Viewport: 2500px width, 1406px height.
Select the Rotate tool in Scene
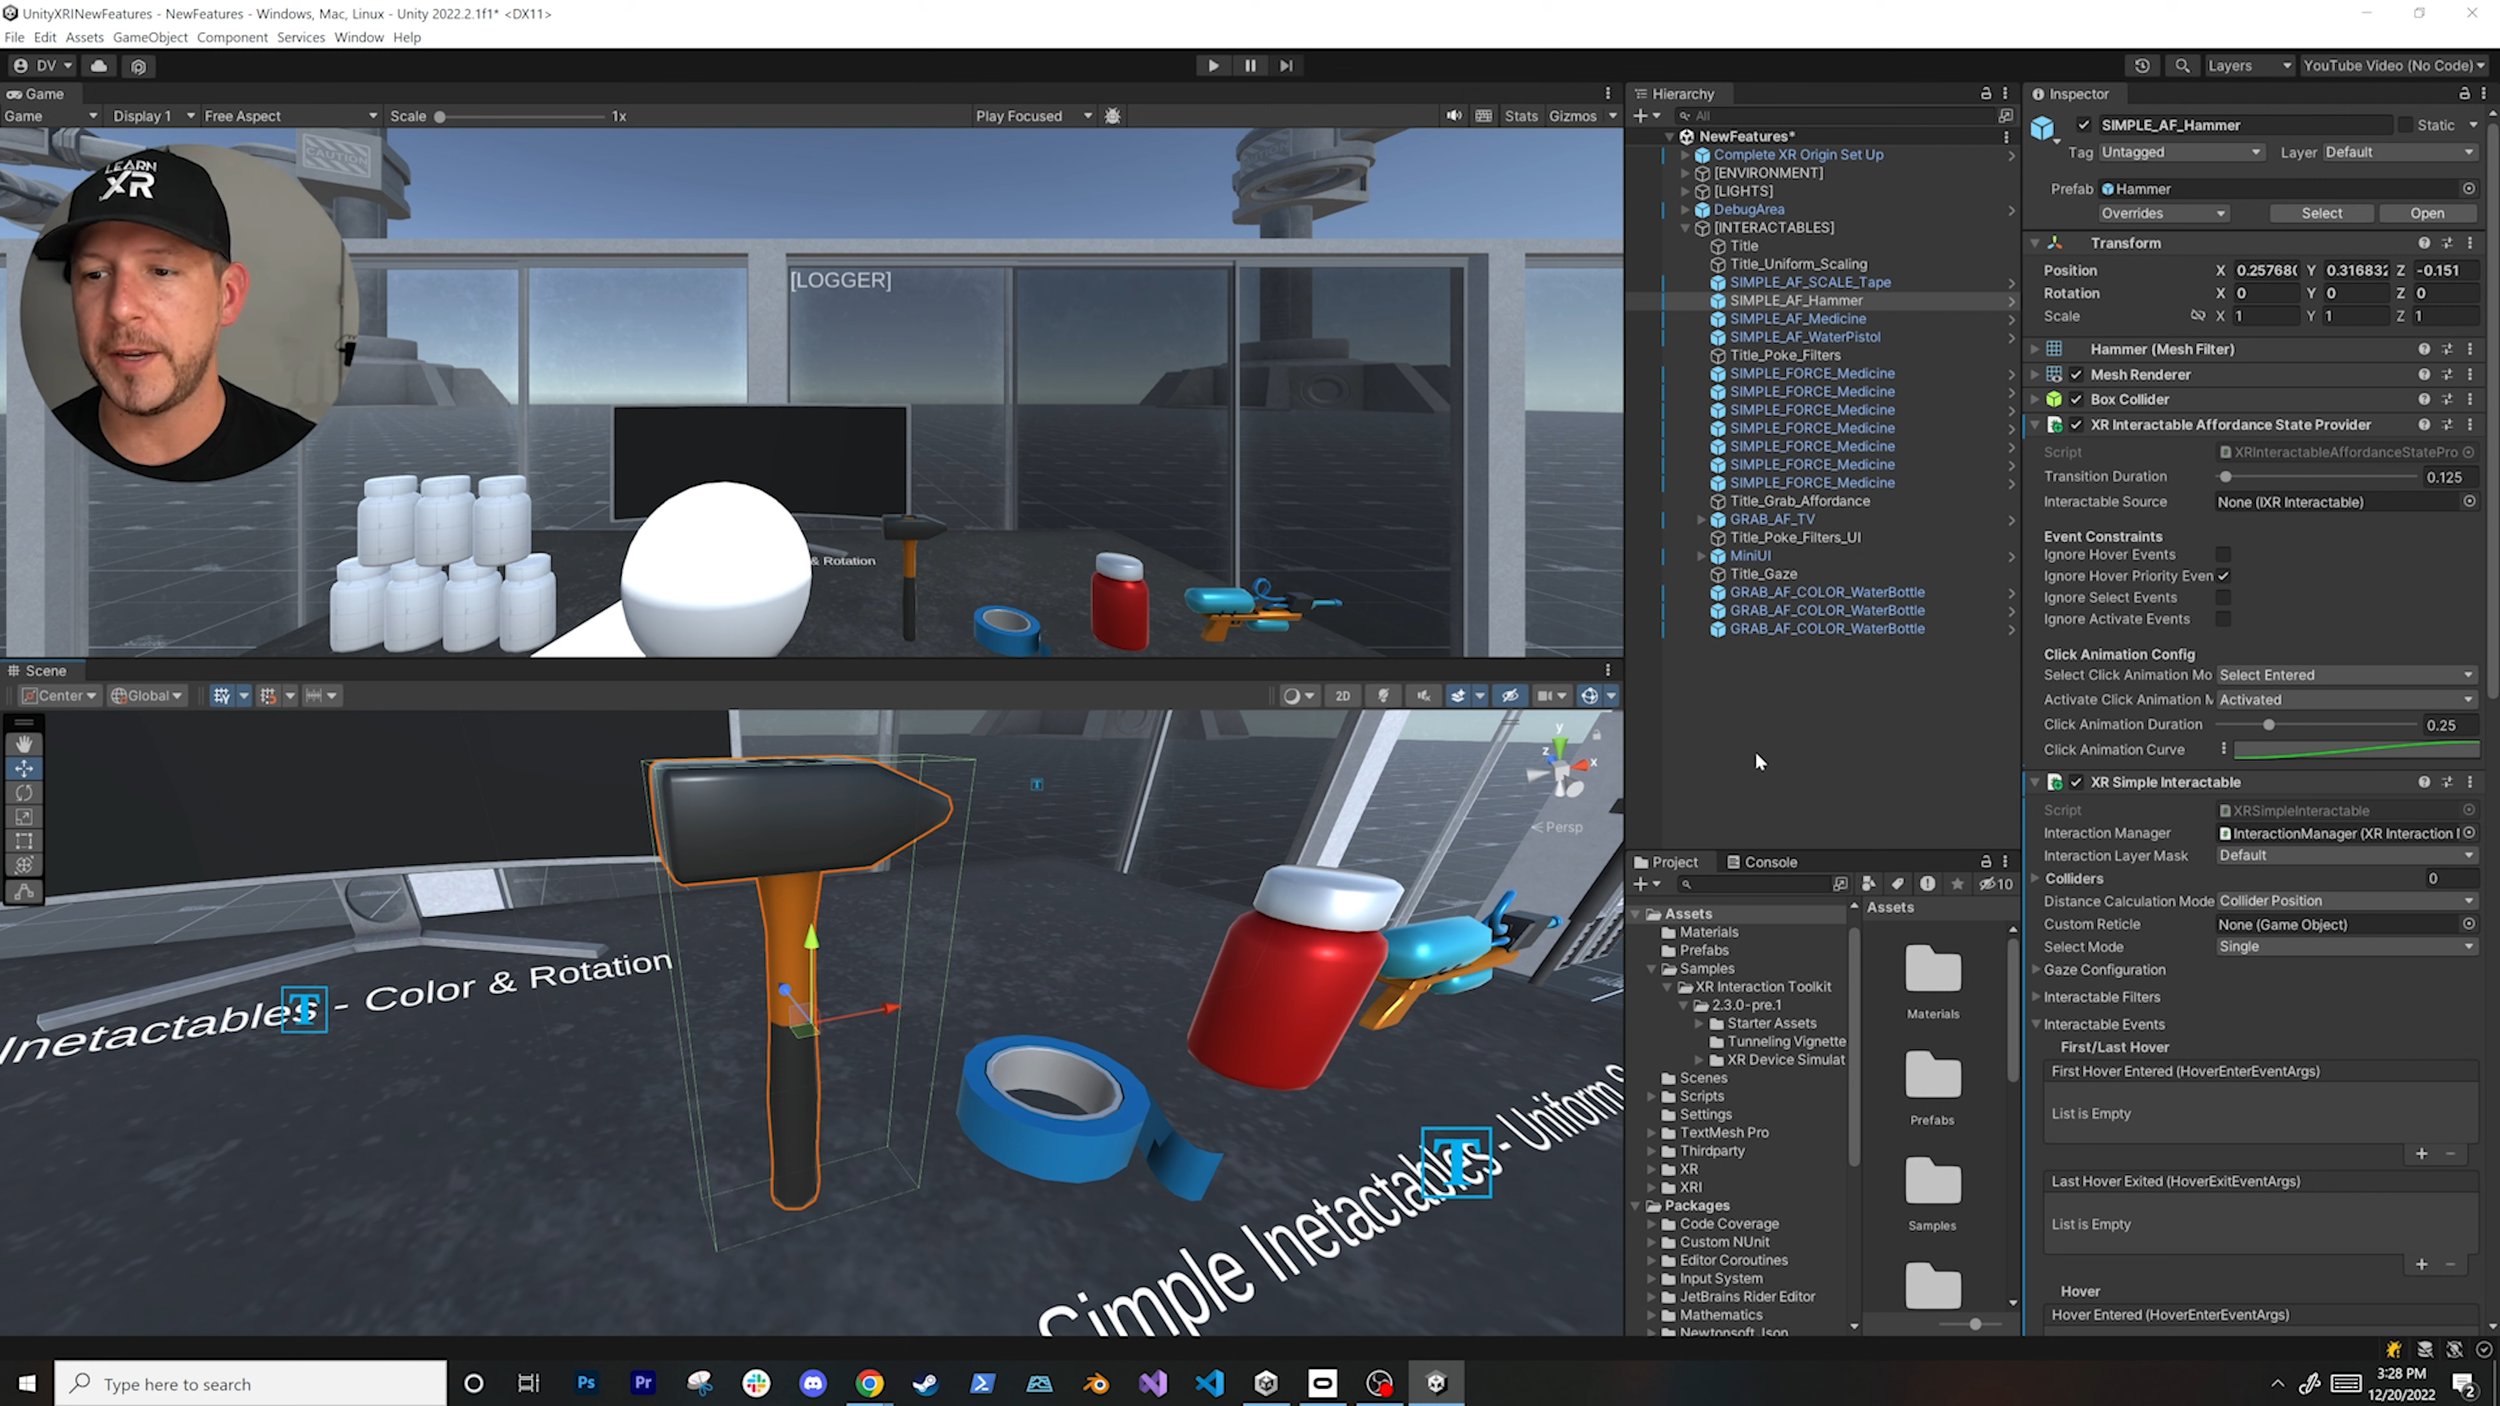click(24, 793)
